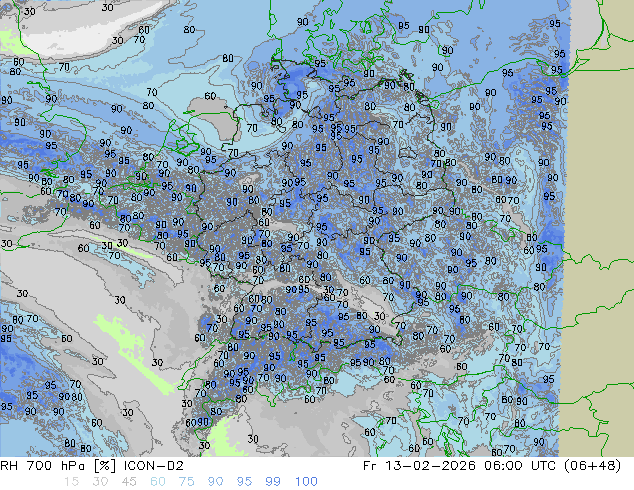634x490 pixels.
Task: Click the 'ICON-D2' model label
Action: (154, 466)
